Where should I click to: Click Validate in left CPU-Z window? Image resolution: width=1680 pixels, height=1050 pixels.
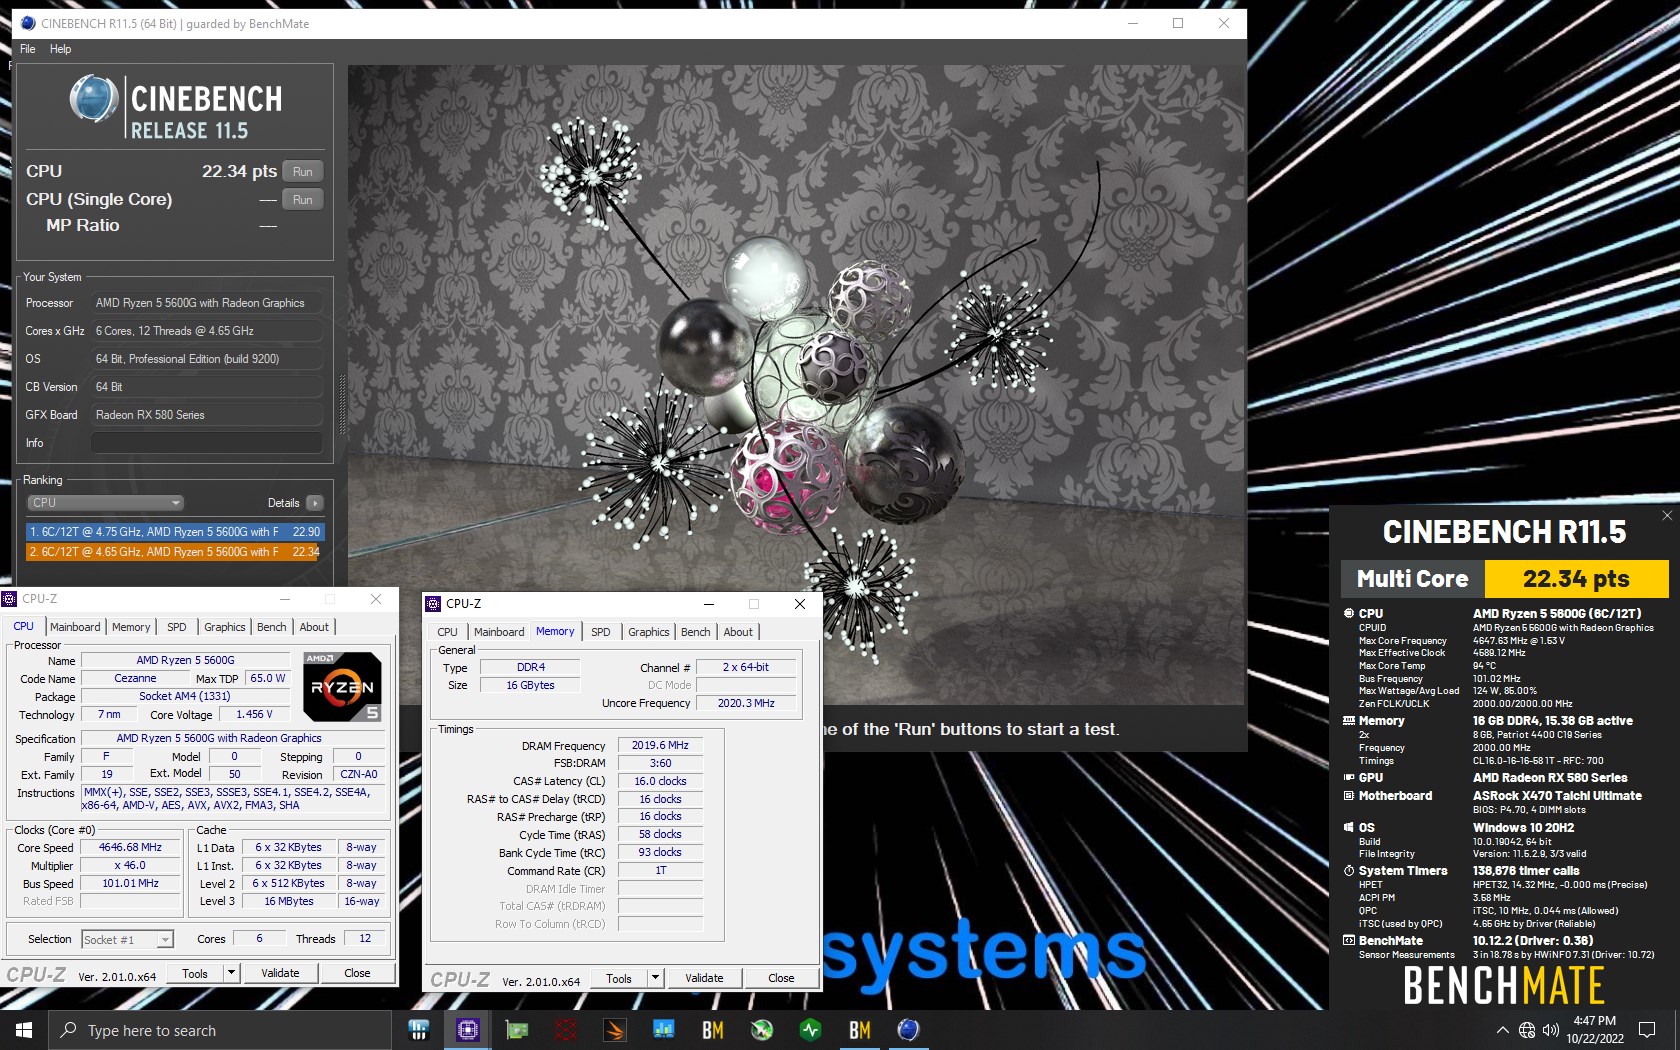tap(280, 973)
